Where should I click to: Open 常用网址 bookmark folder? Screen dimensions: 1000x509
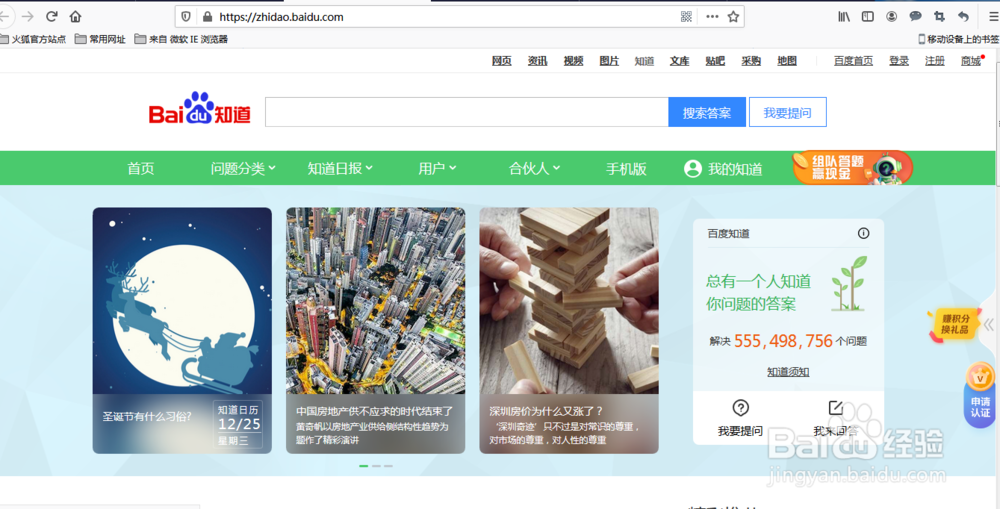pos(100,39)
